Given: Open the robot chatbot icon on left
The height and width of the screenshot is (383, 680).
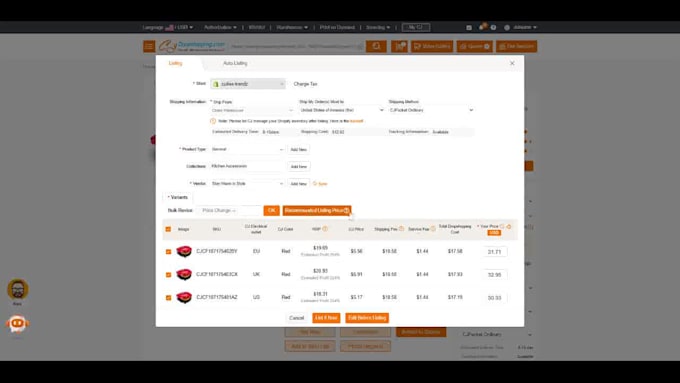Looking at the screenshot, I should 17,324.
